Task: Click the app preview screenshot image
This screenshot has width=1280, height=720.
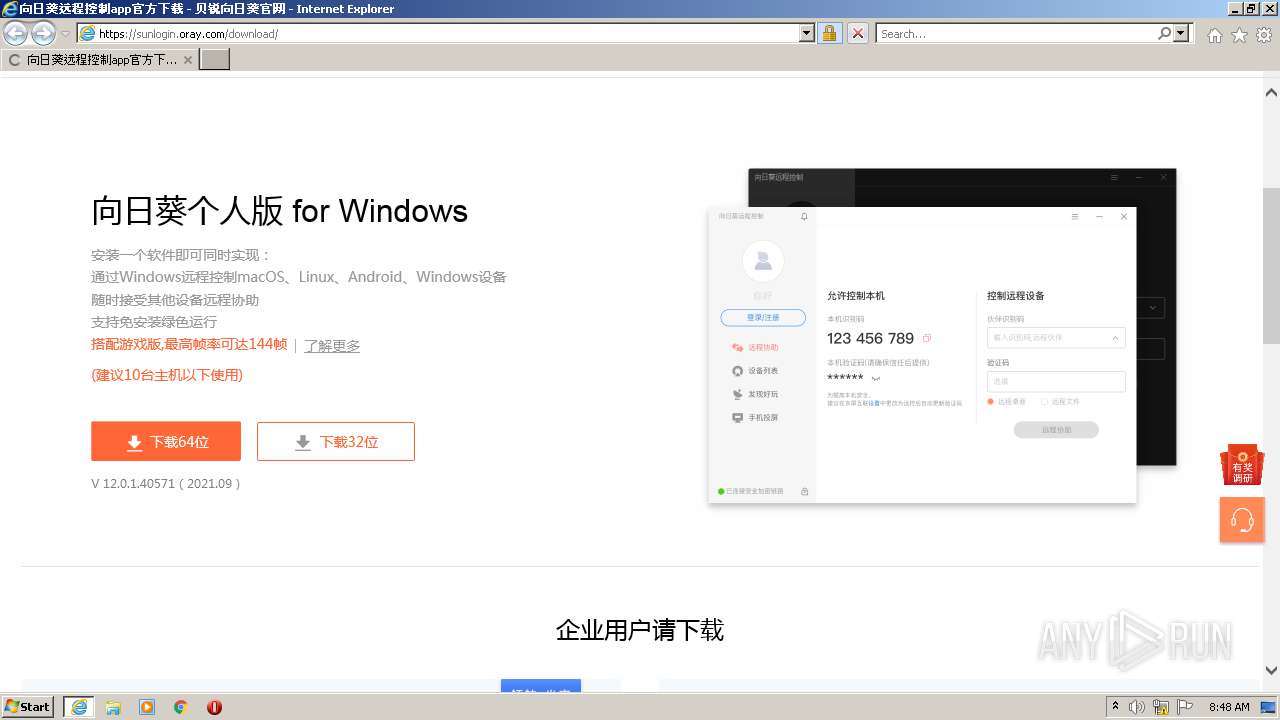Action: (x=942, y=337)
